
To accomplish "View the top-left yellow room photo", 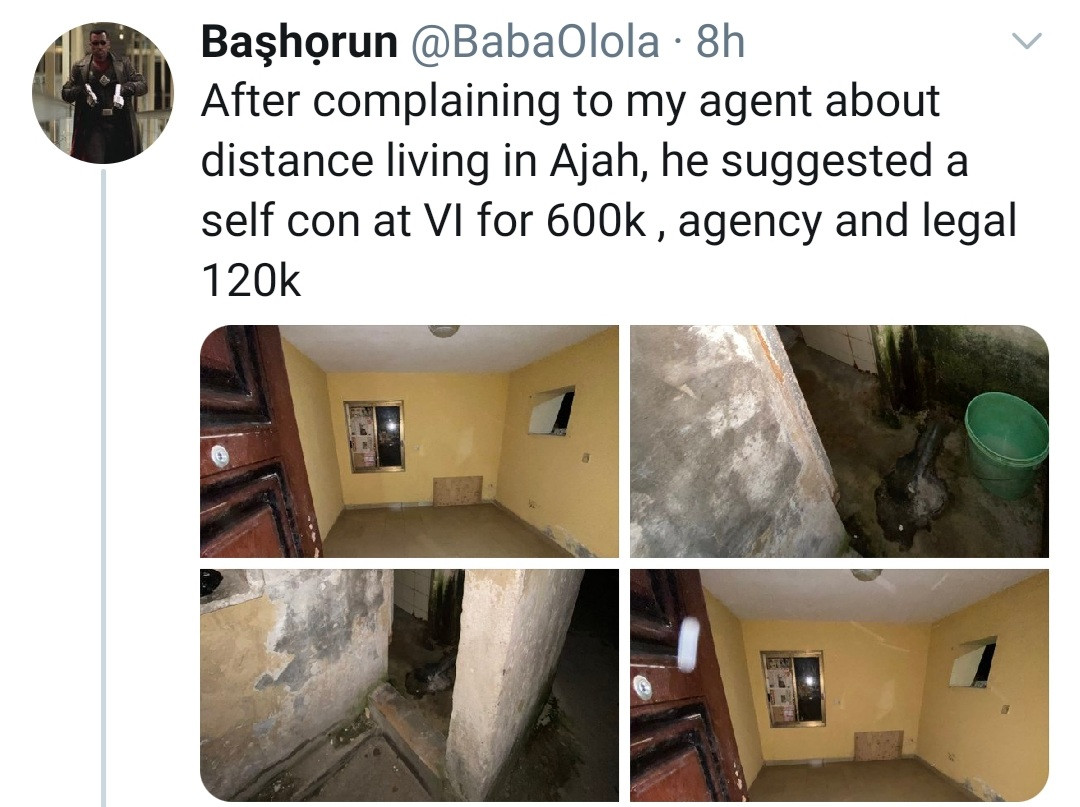I will 409,441.
